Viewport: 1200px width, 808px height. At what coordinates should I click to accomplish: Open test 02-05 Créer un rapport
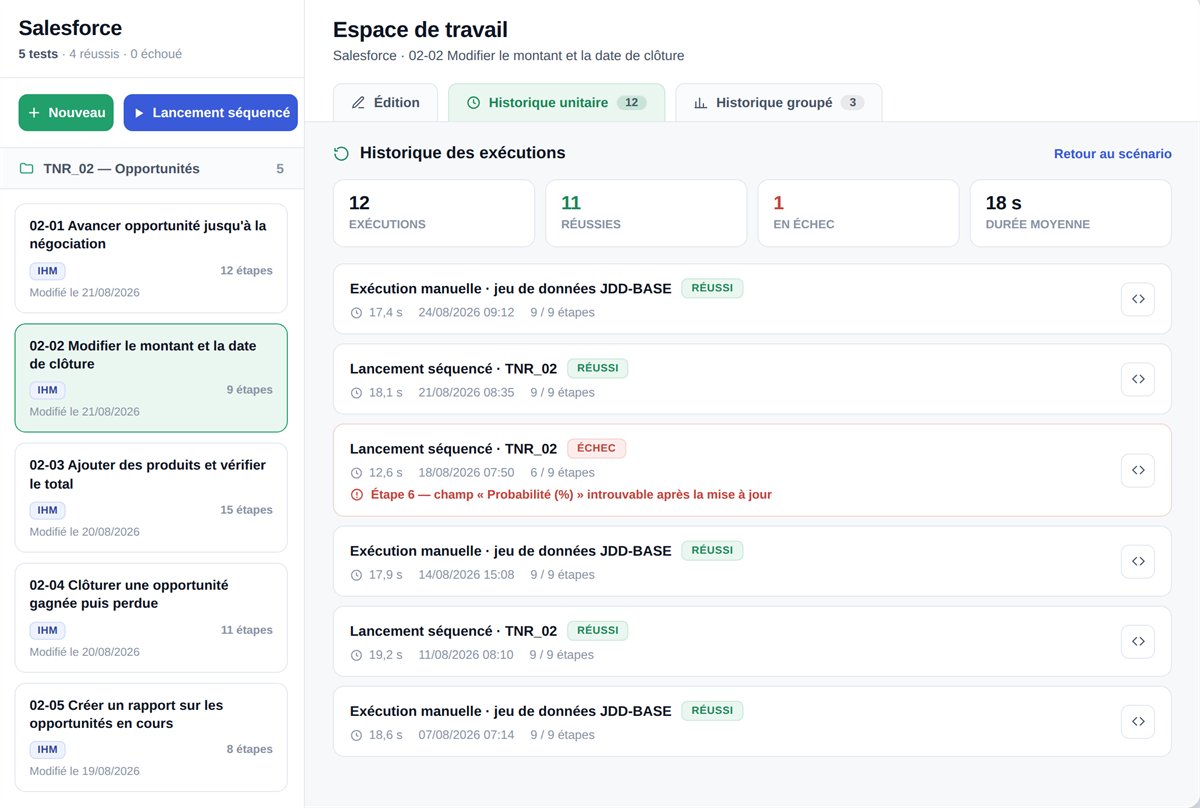[x=151, y=738]
